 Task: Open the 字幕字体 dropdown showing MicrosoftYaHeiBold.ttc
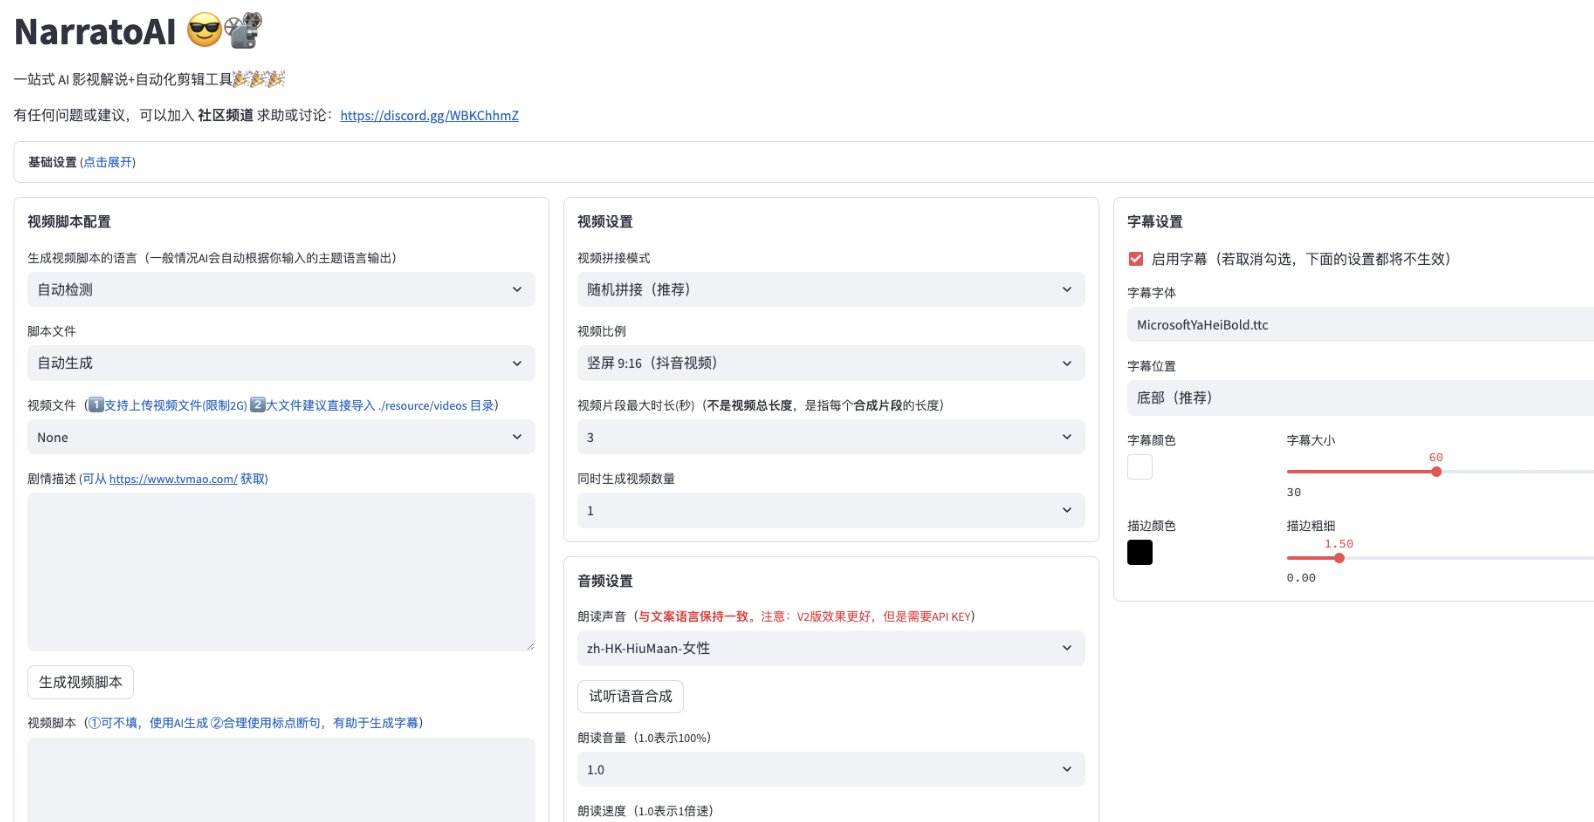click(x=1360, y=325)
